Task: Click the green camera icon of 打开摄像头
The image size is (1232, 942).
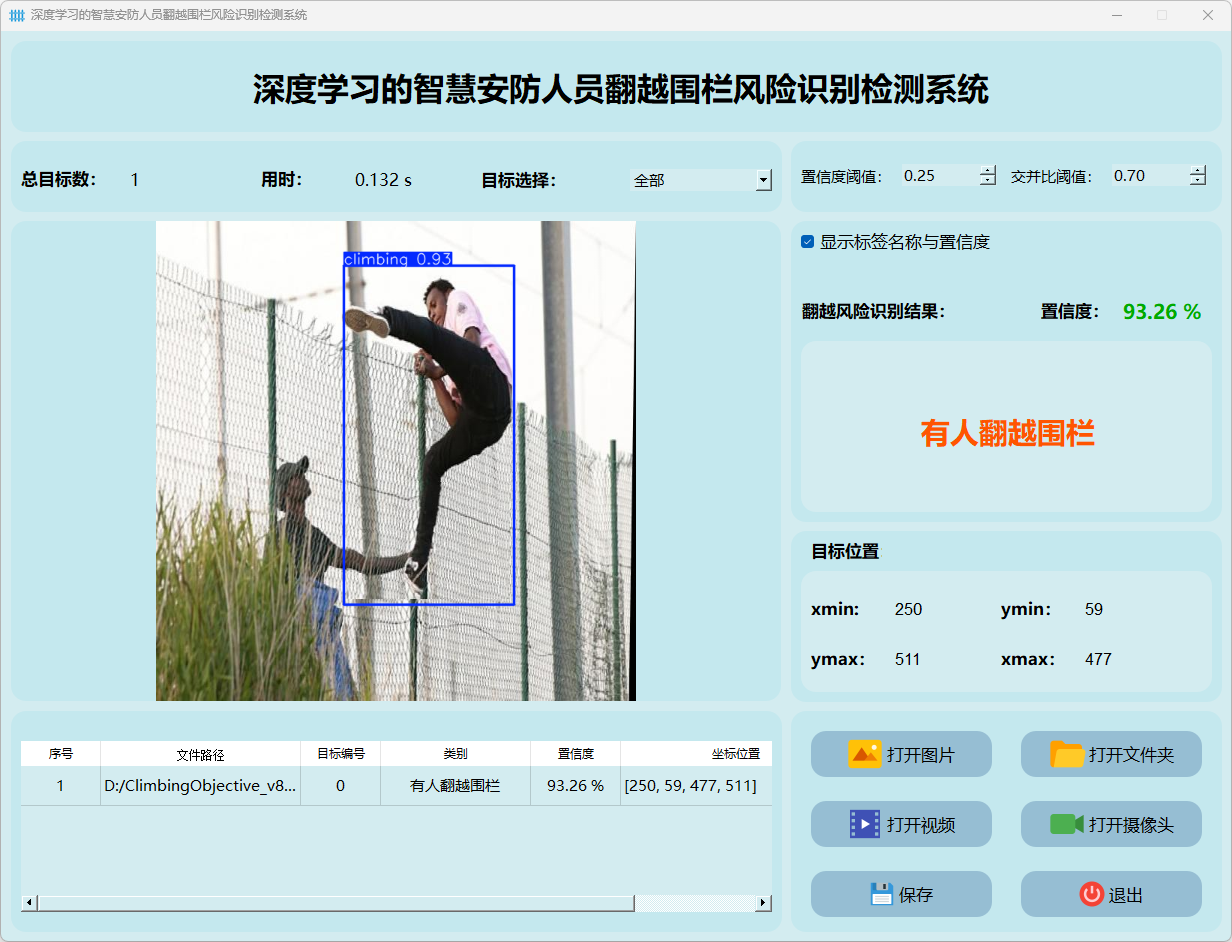Action: pos(1067,824)
